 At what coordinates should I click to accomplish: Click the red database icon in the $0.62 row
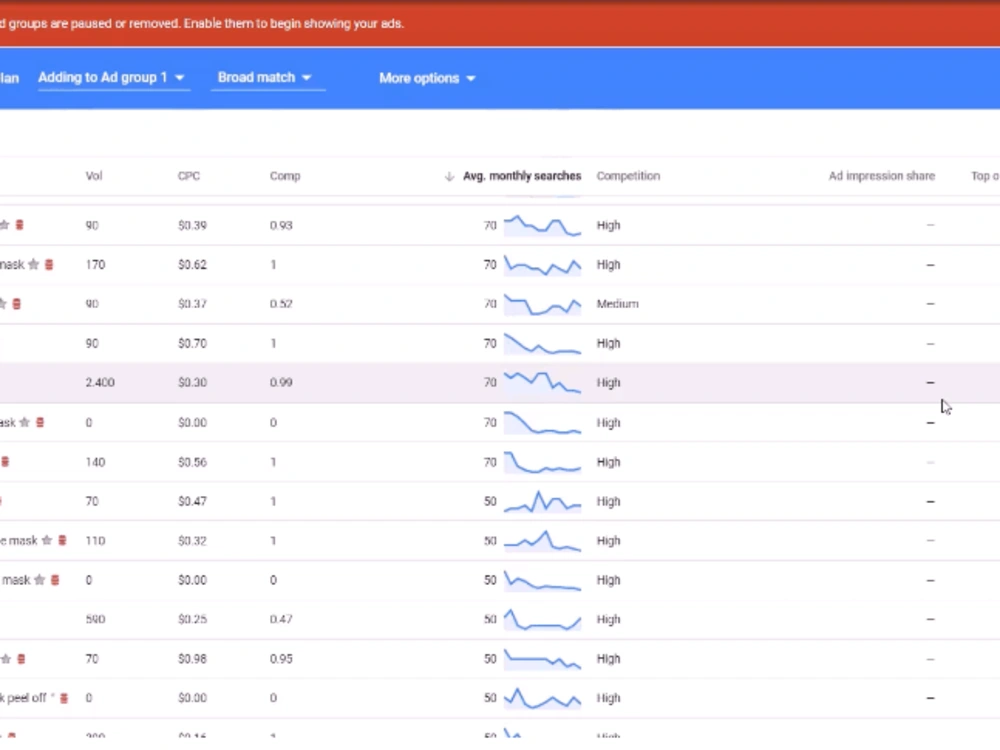click(49, 265)
